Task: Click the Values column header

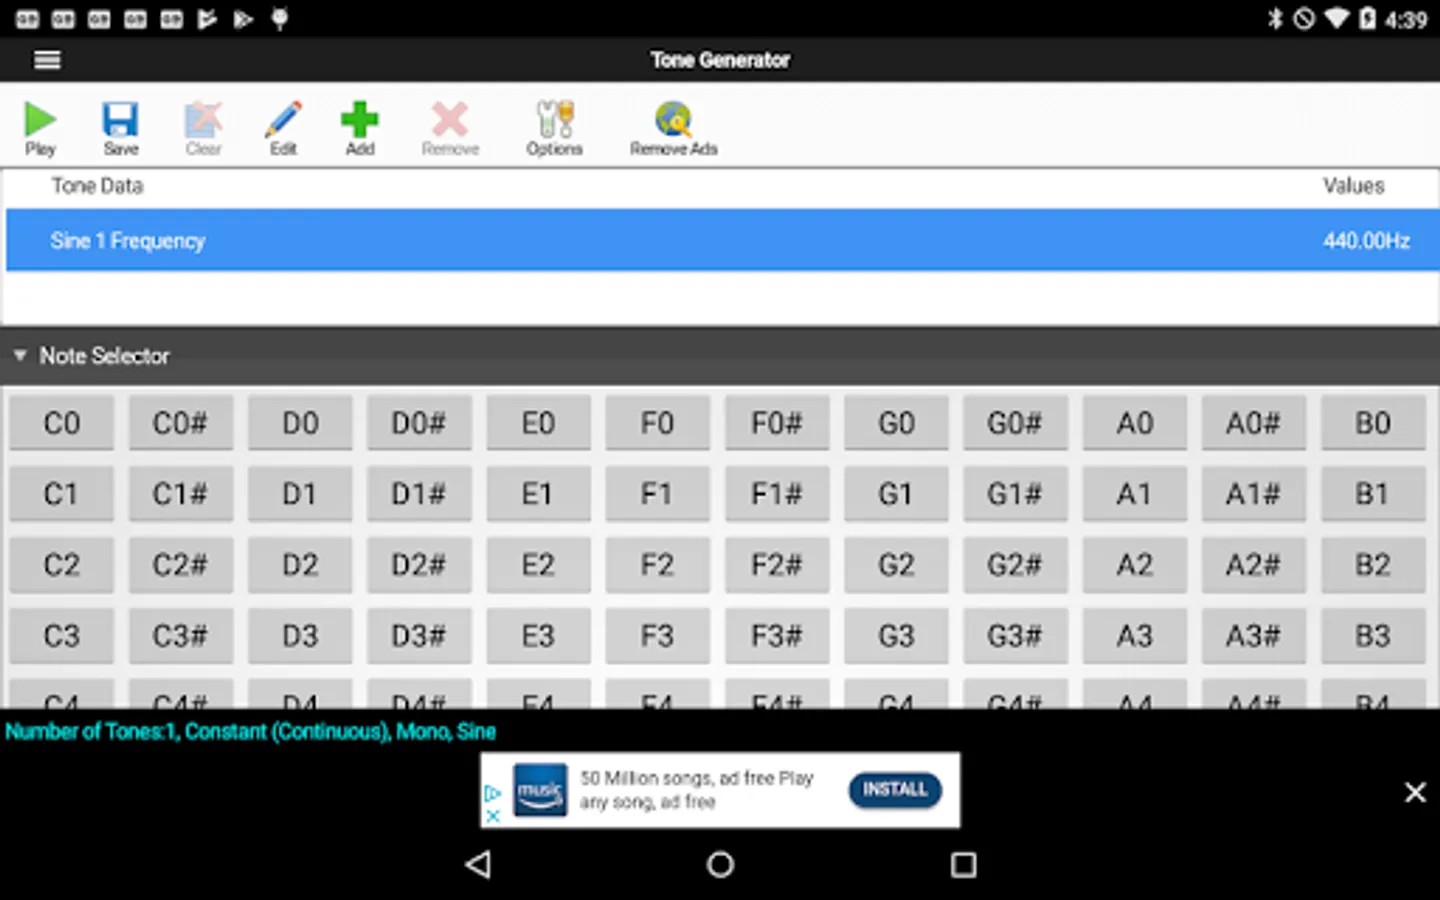Action: coord(1354,186)
